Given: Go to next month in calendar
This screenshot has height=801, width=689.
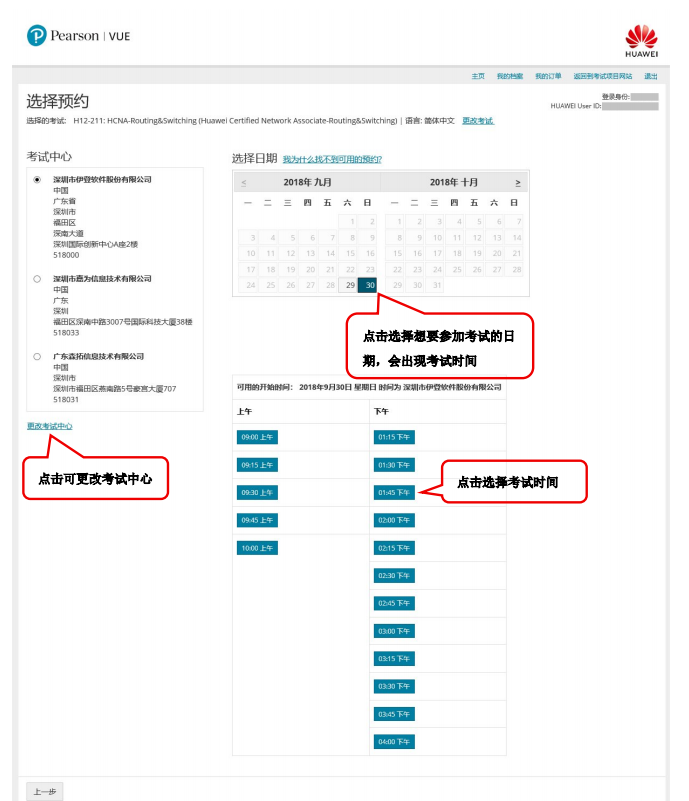Looking at the screenshot, I should coord(517,182).
